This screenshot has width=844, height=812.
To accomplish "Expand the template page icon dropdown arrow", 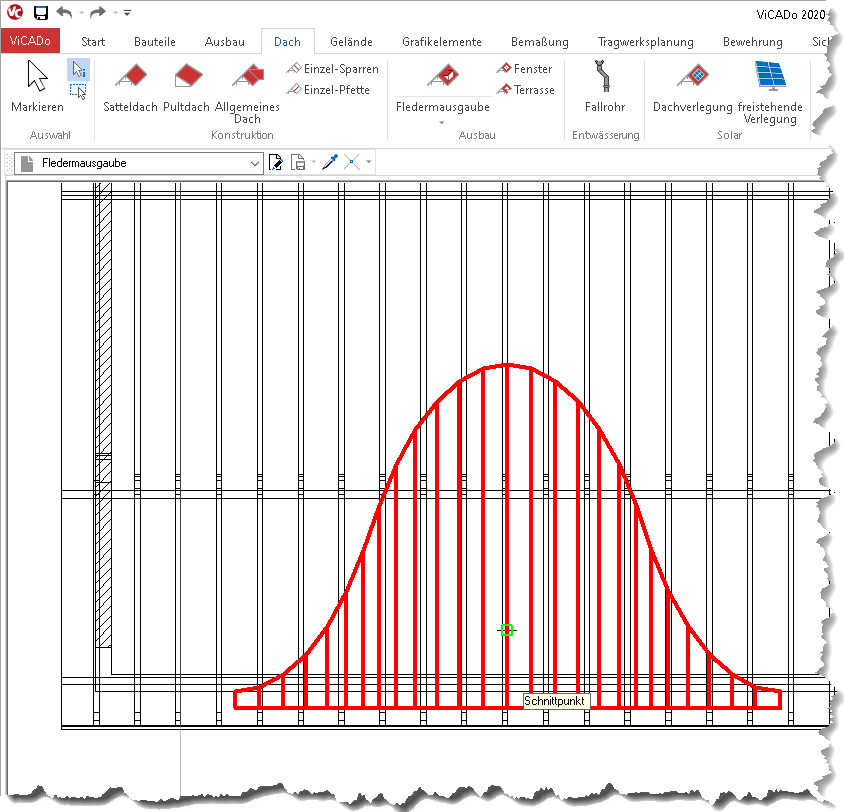I will 314,162.
